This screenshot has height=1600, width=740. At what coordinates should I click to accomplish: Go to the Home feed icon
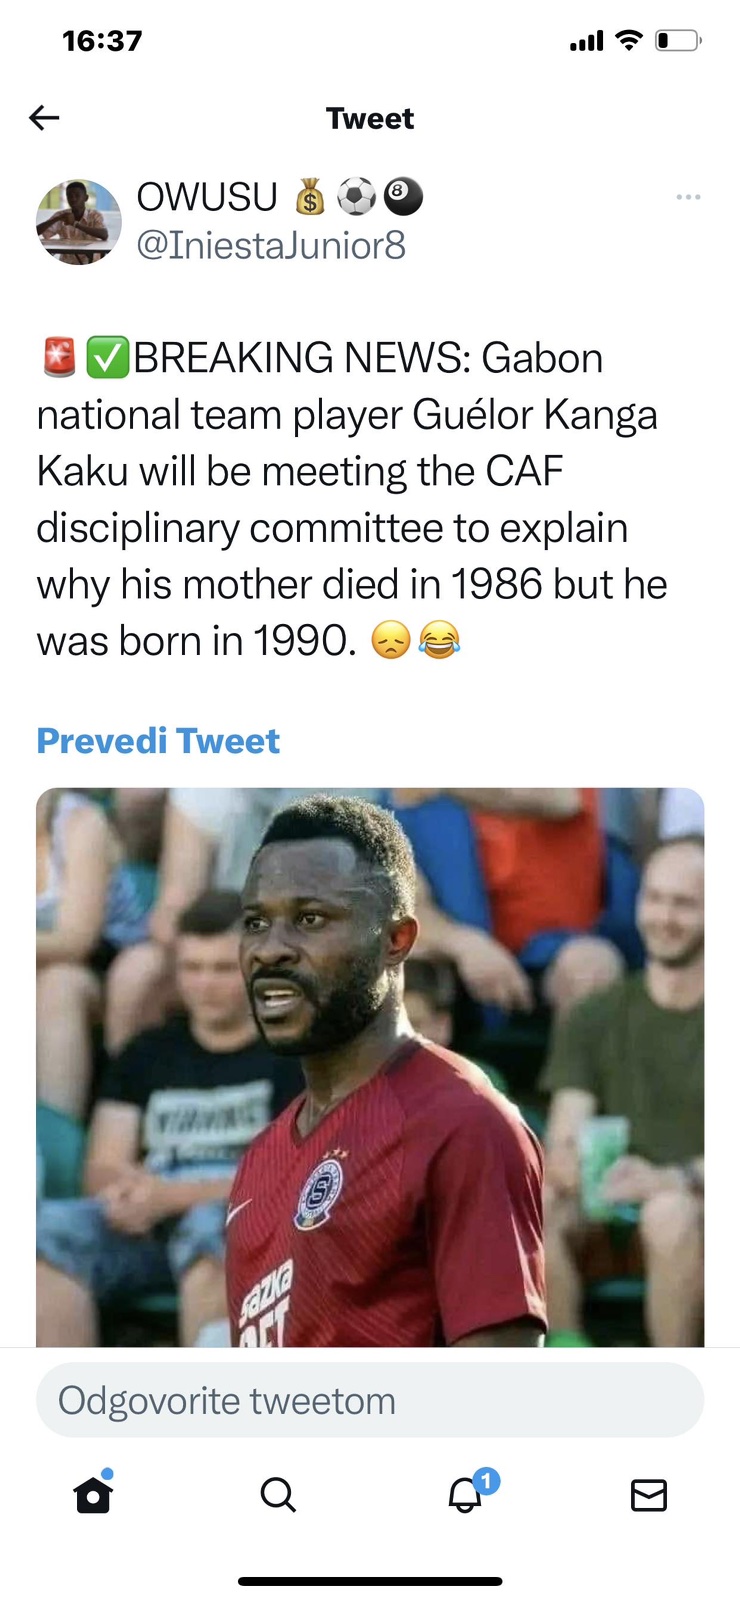[x=93, y=1495]
